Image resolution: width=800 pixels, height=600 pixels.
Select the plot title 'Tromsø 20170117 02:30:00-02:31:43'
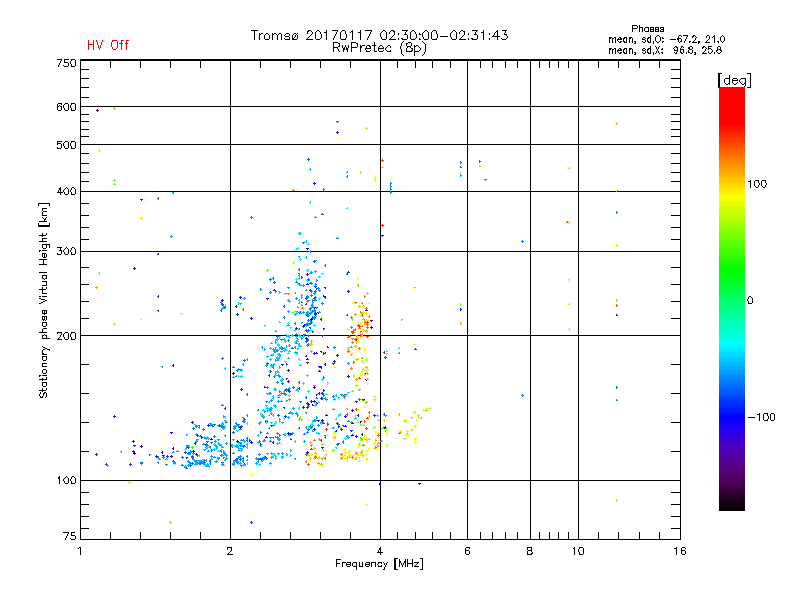[x=379, y=35]
